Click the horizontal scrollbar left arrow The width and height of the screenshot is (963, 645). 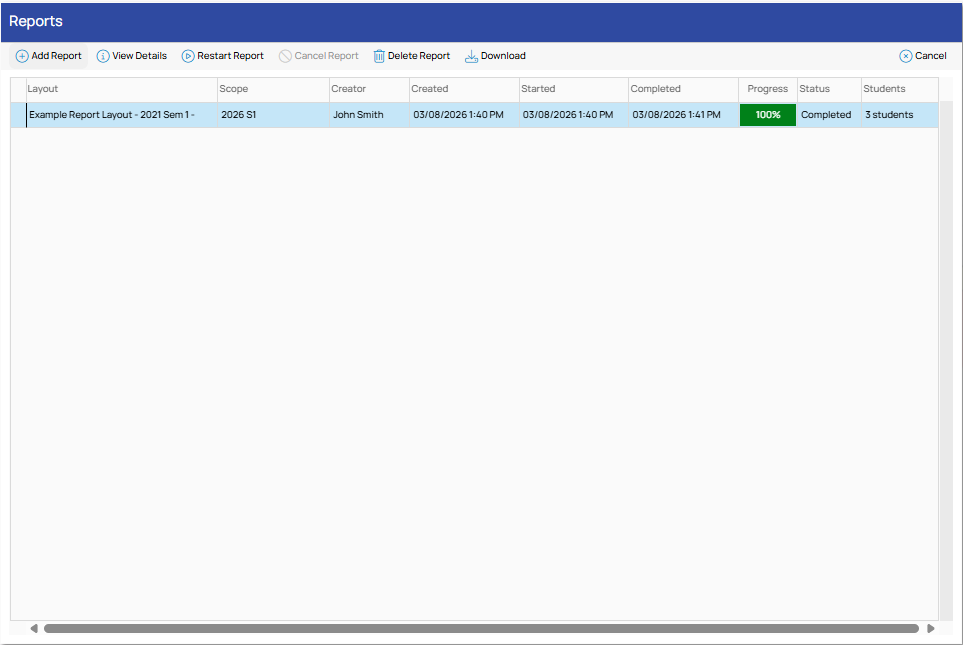coord(34,628)
